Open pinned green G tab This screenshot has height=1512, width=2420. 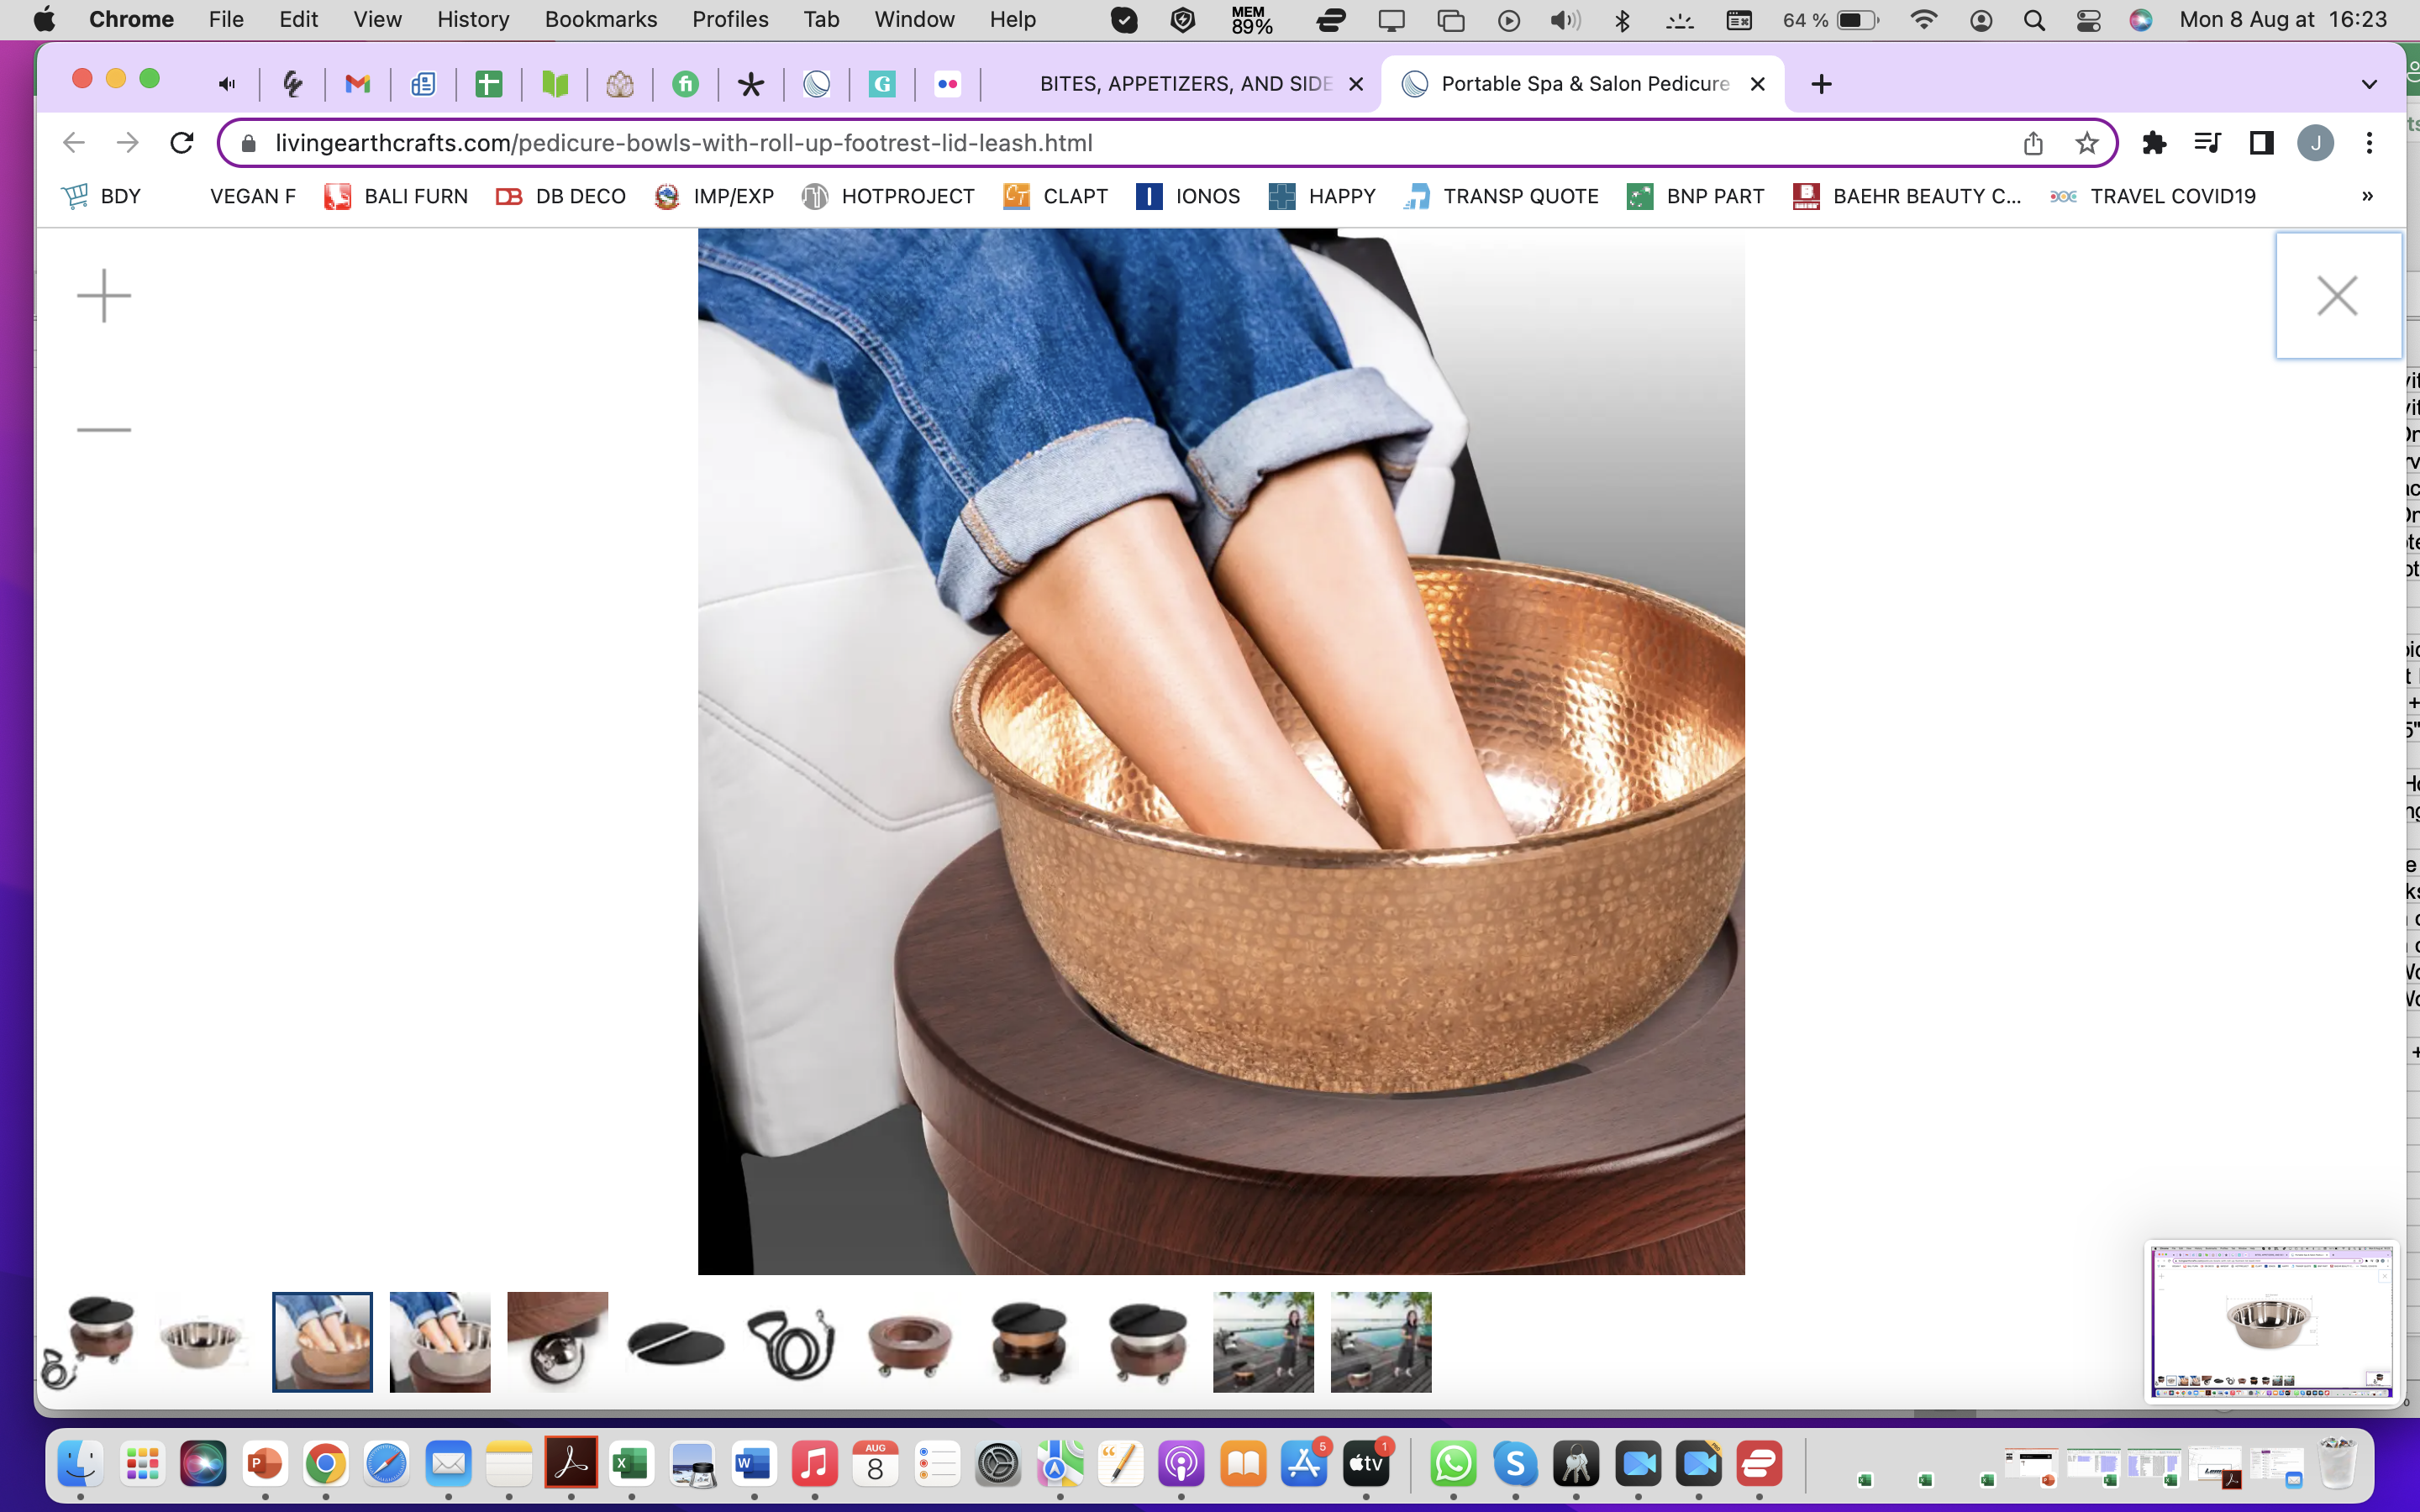click(881, 84)
